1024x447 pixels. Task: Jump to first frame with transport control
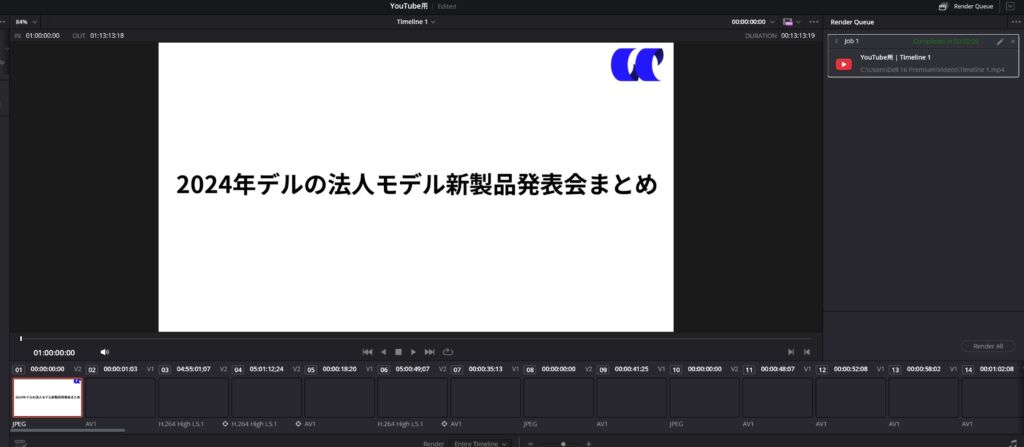click(x=367, y=352)
